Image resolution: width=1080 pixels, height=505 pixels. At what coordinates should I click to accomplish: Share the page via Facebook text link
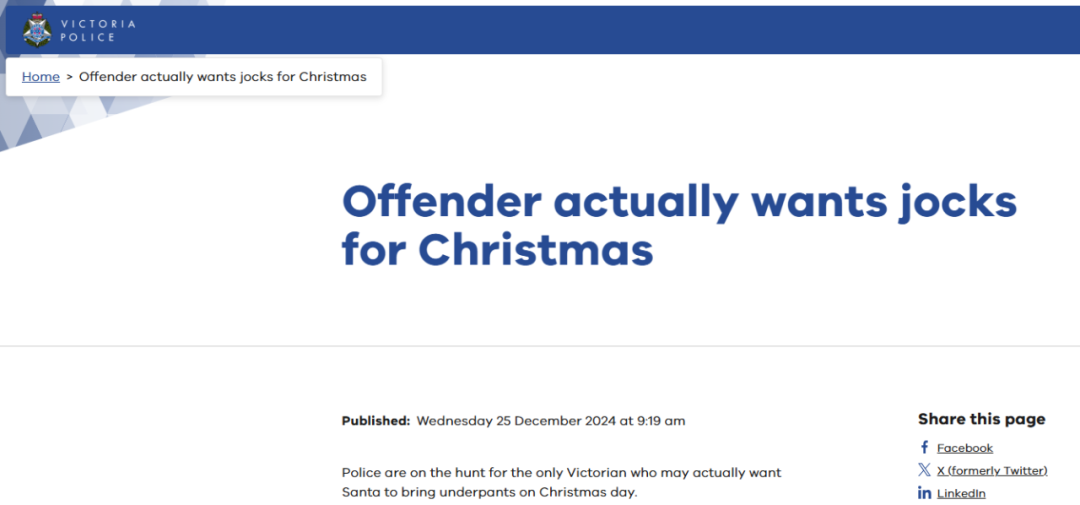(x=964, y=448)
